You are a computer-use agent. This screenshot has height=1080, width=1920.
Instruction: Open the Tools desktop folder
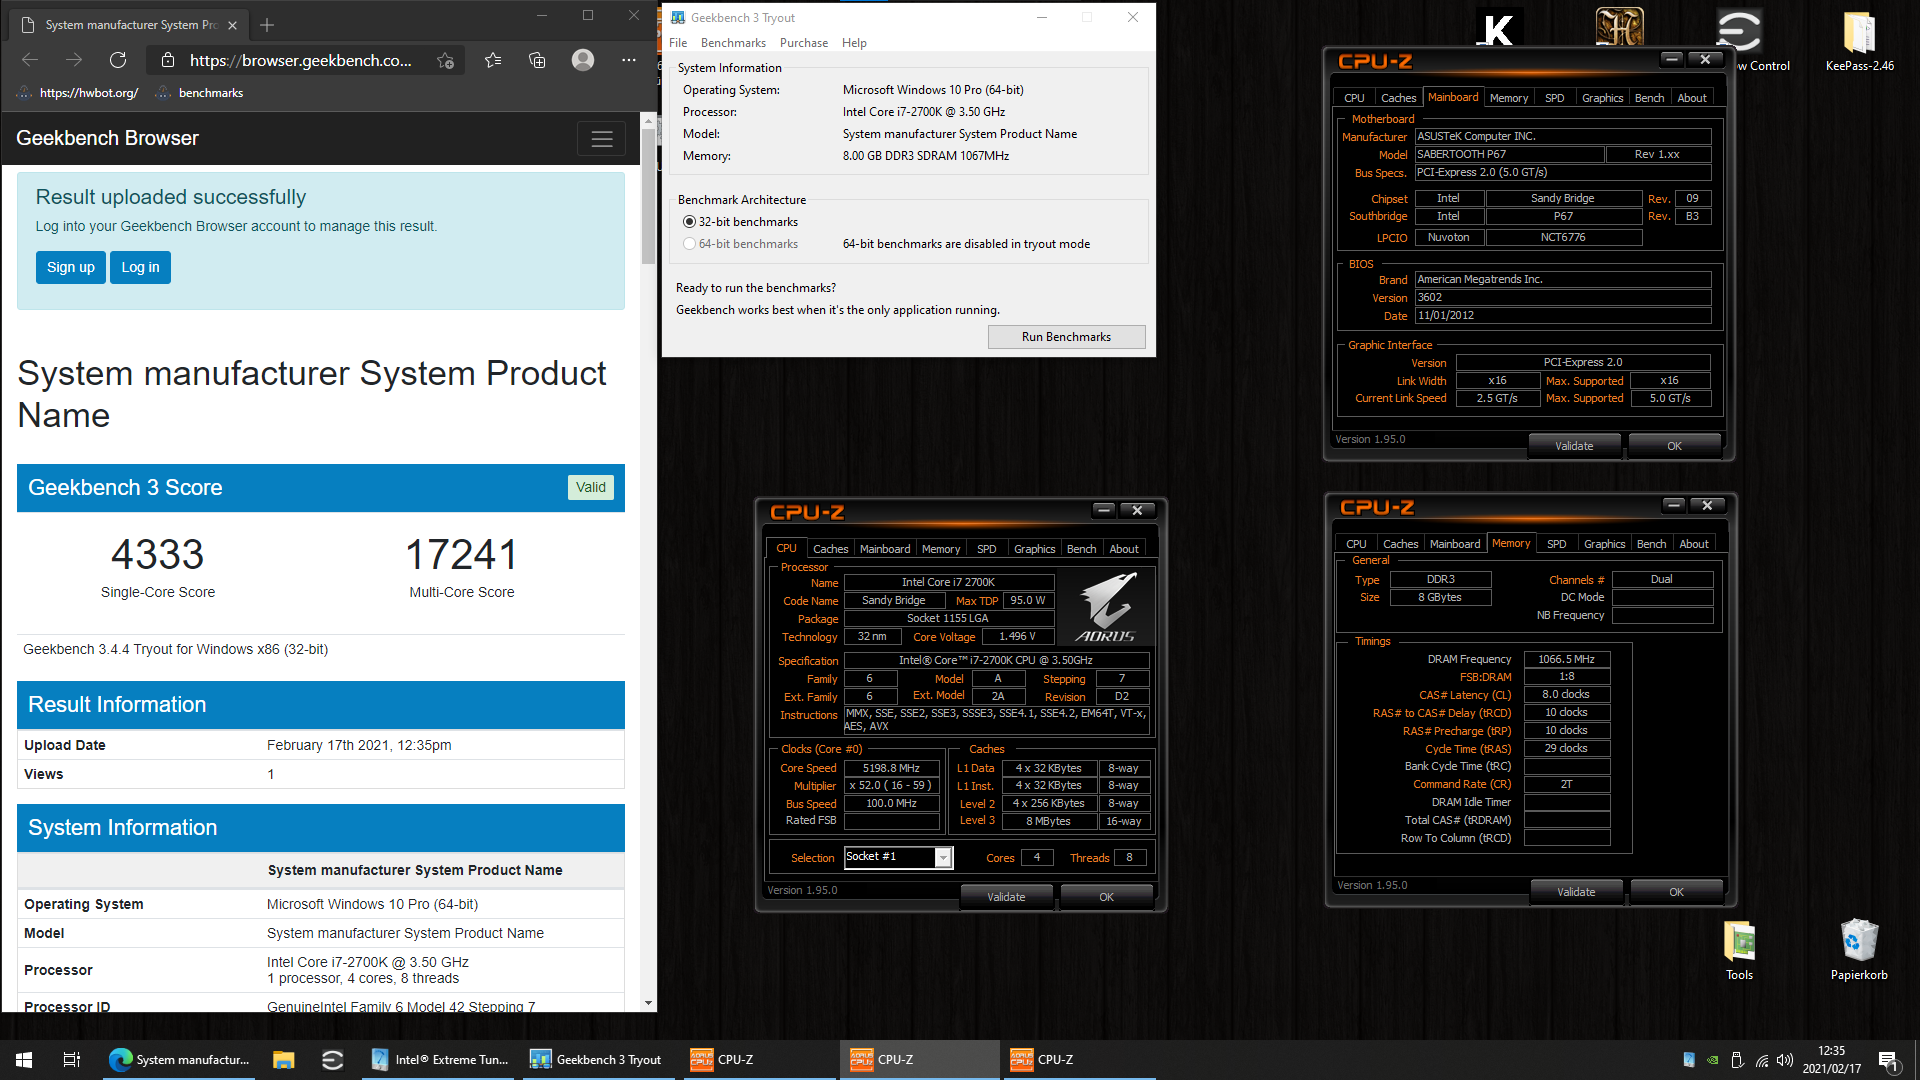(x=1739, y=950)
